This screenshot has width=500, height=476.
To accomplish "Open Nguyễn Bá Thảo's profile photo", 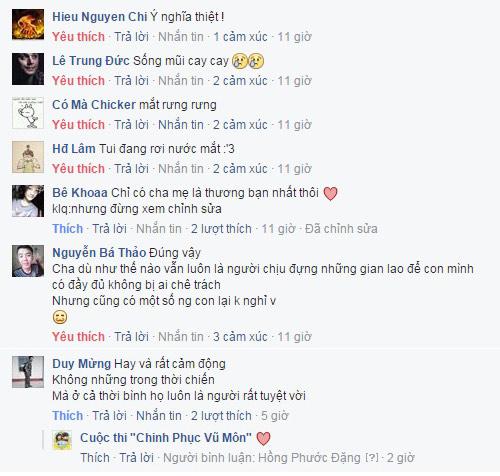I will pos(28,261).
